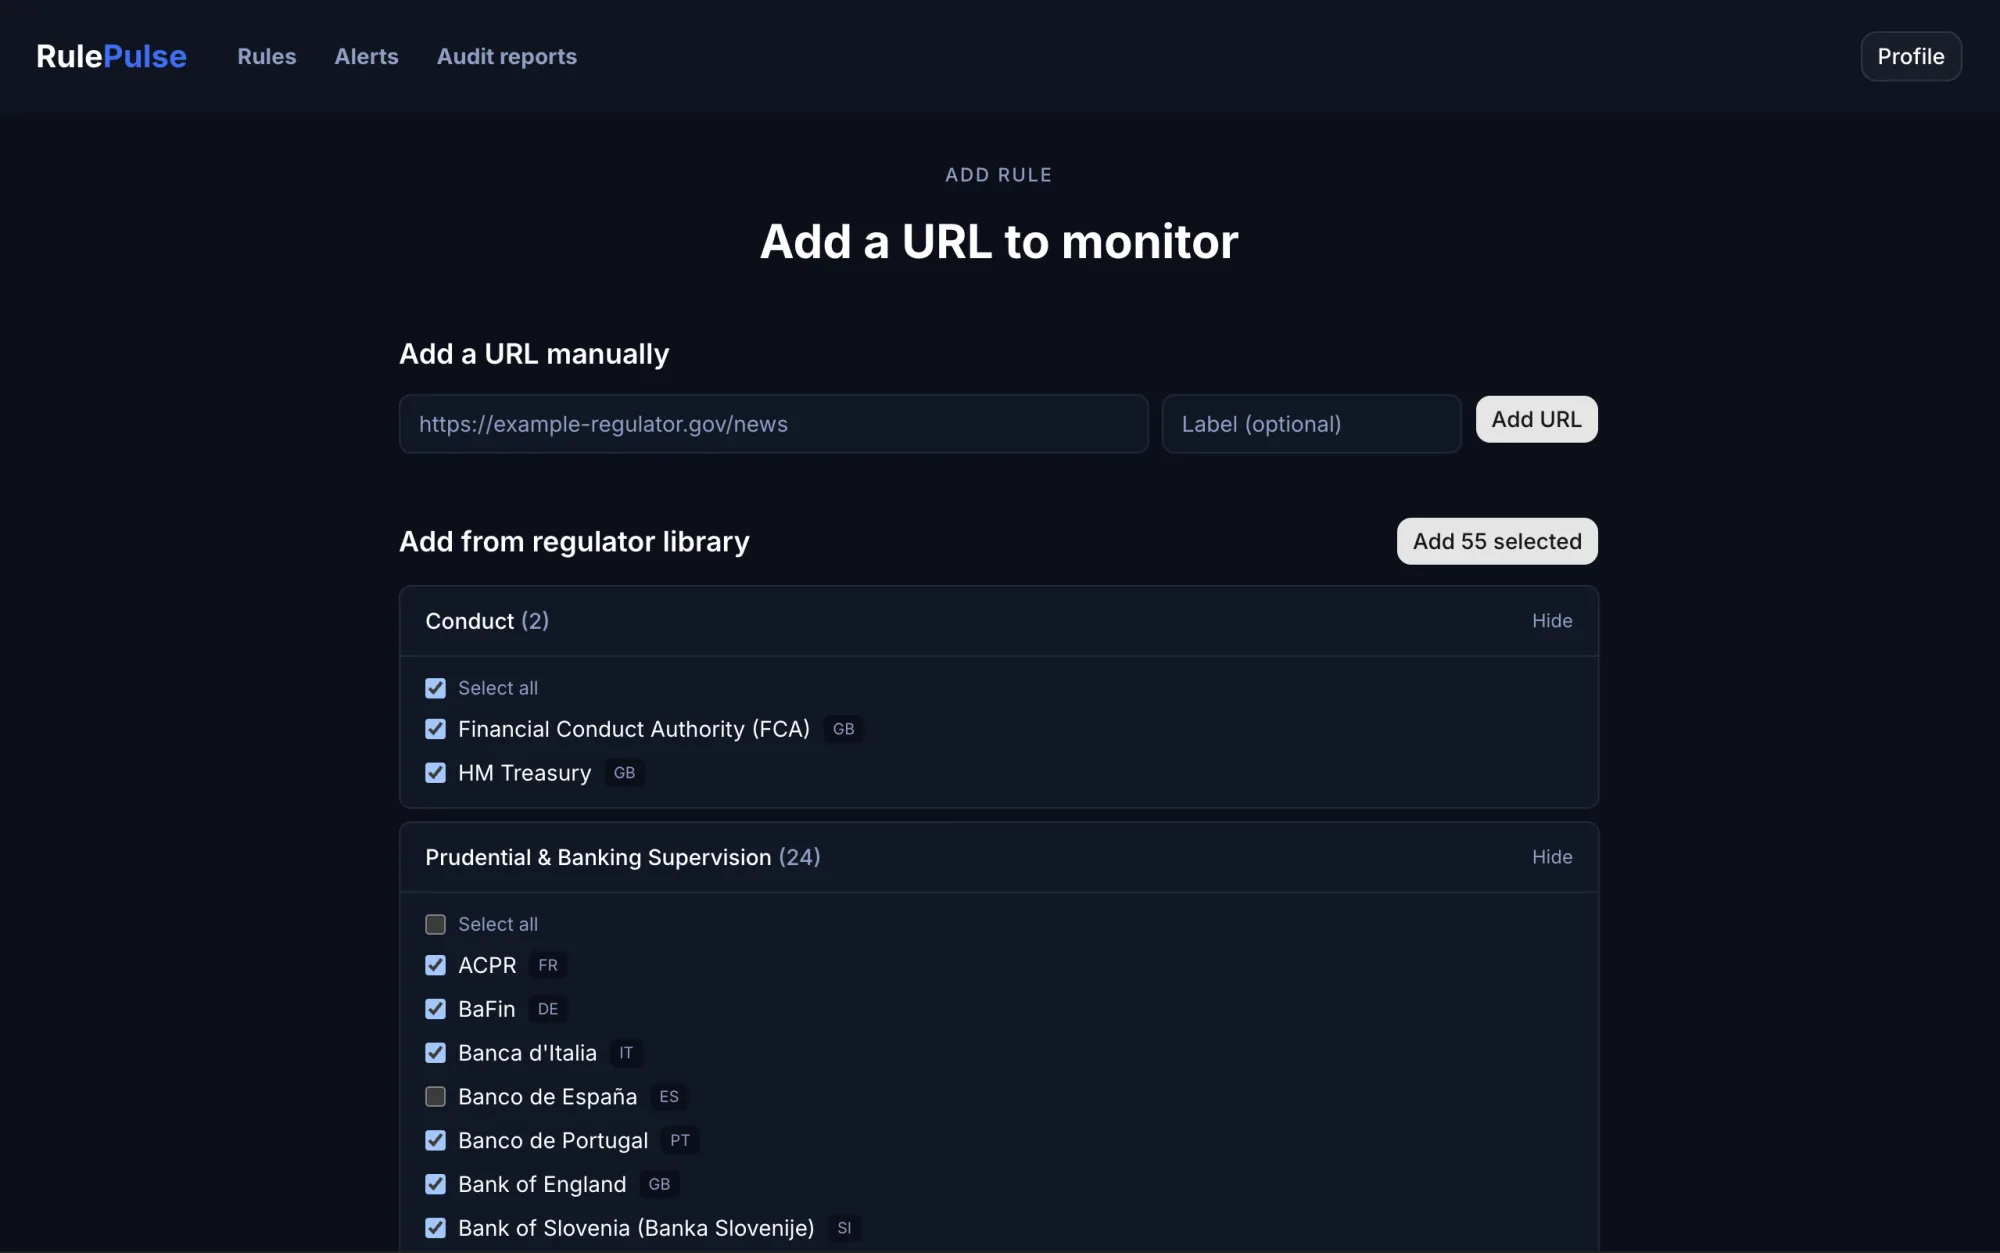The image size is (2000, 1253).
Task: Click the Profile button
Action: pyautogui.click(x=1910, y=56)
